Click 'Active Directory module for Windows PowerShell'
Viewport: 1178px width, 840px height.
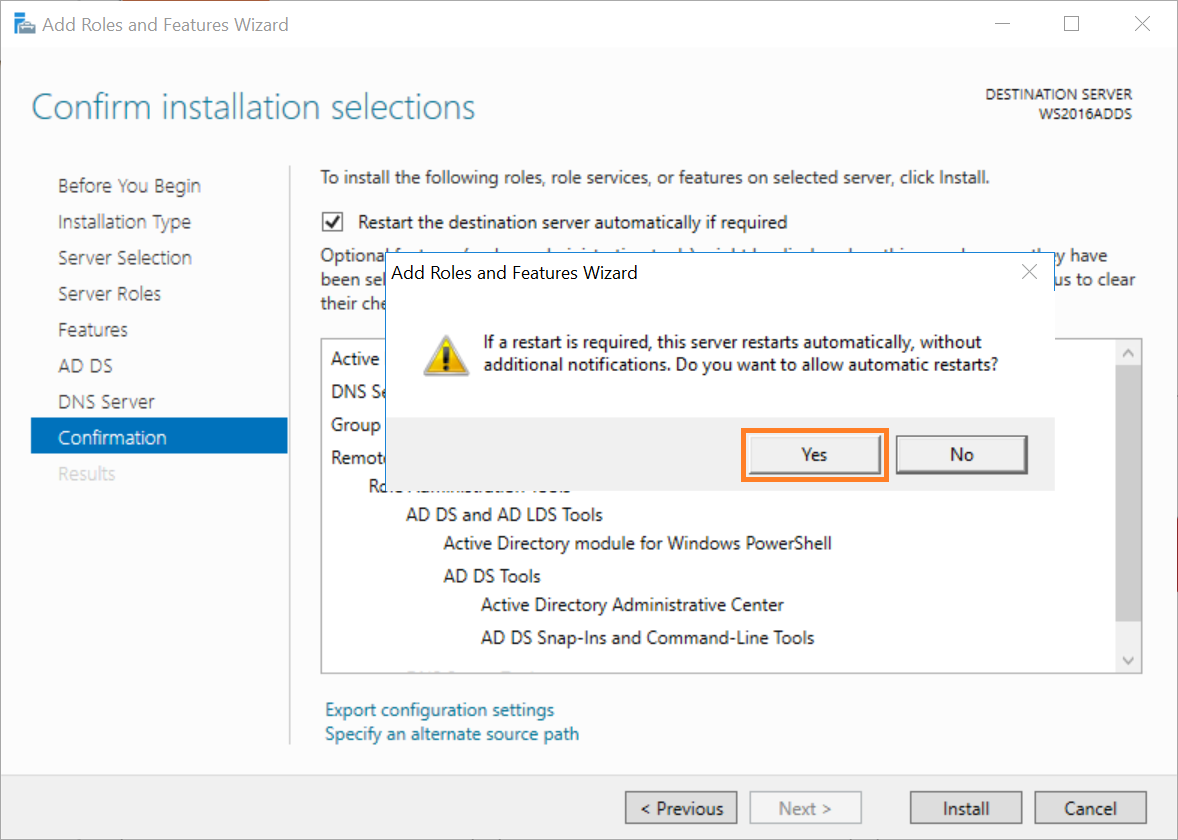(x=637, y=543)
